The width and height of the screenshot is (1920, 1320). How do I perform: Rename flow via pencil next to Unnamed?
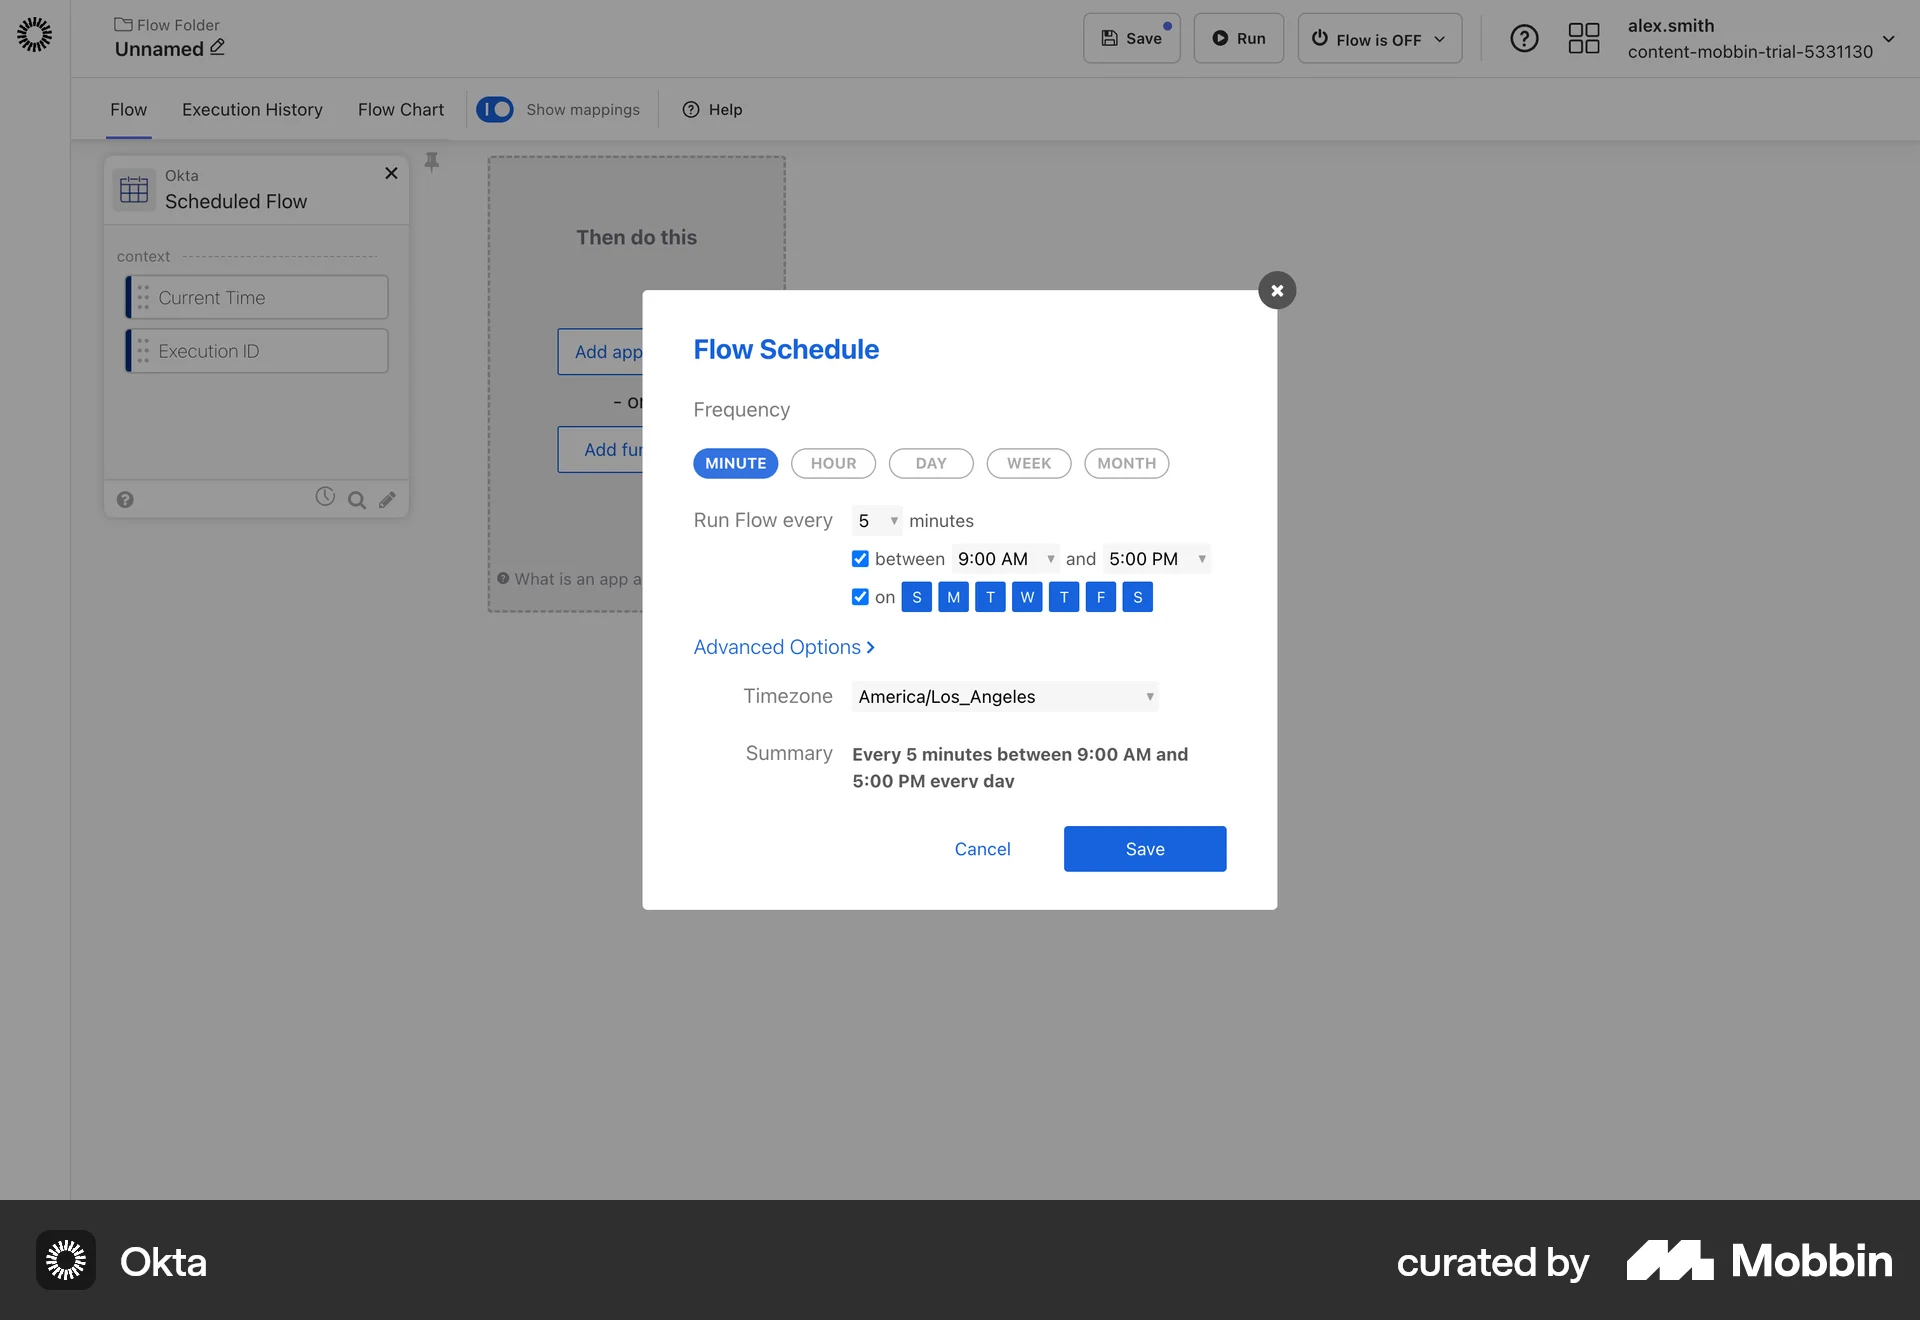216,46
